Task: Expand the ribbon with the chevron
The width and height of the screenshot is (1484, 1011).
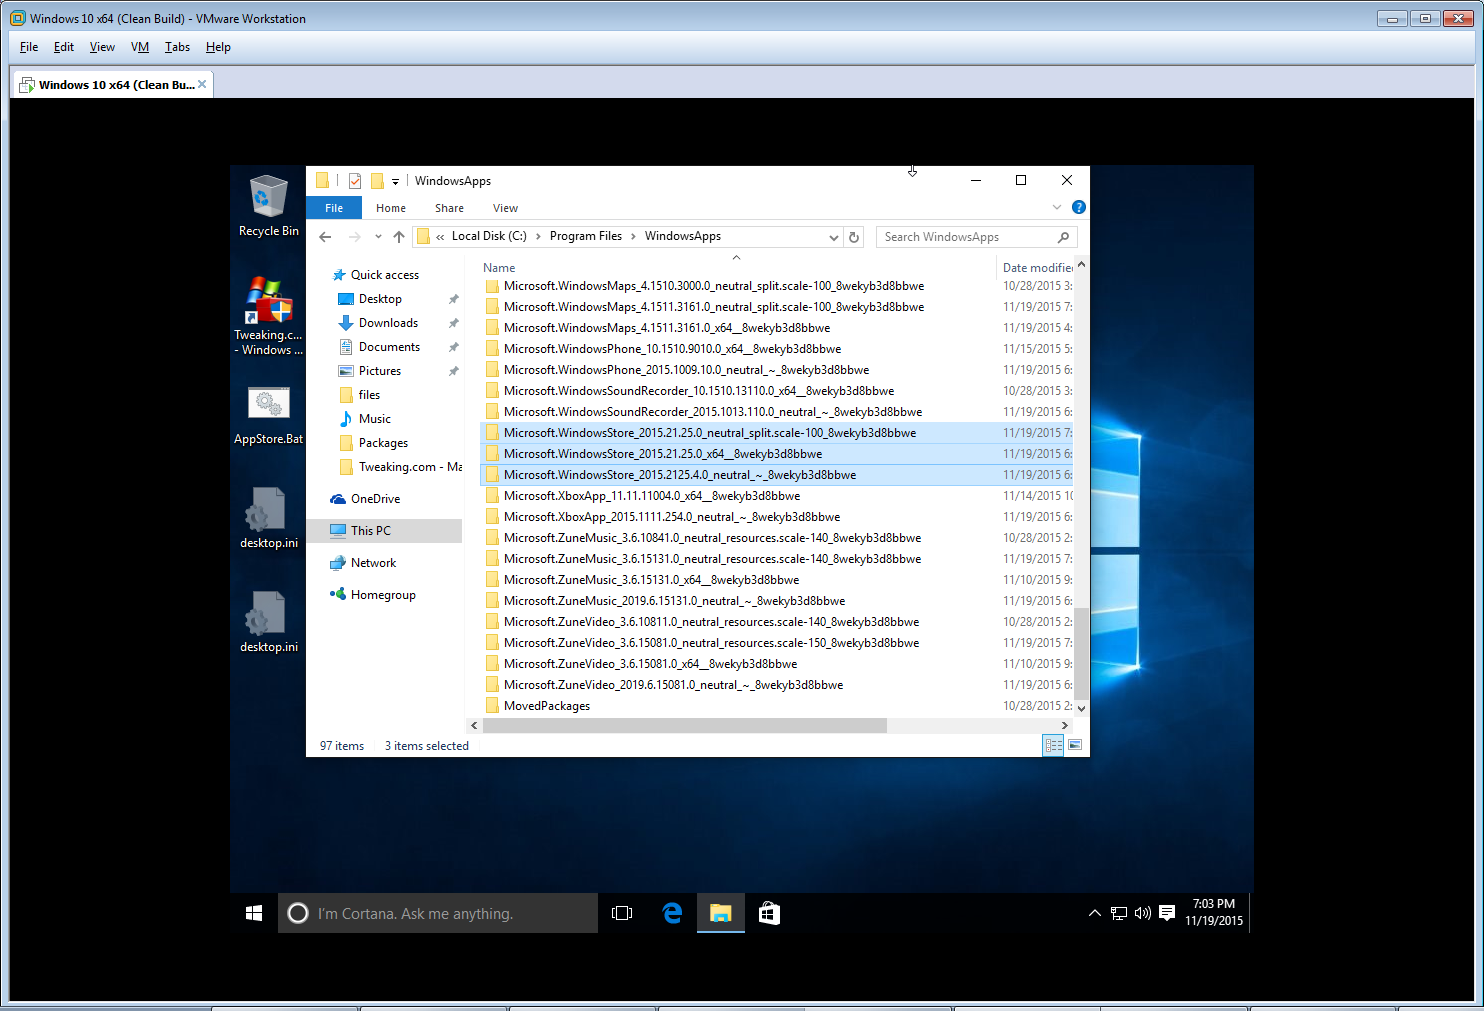Action: (x=1057, y=208)
